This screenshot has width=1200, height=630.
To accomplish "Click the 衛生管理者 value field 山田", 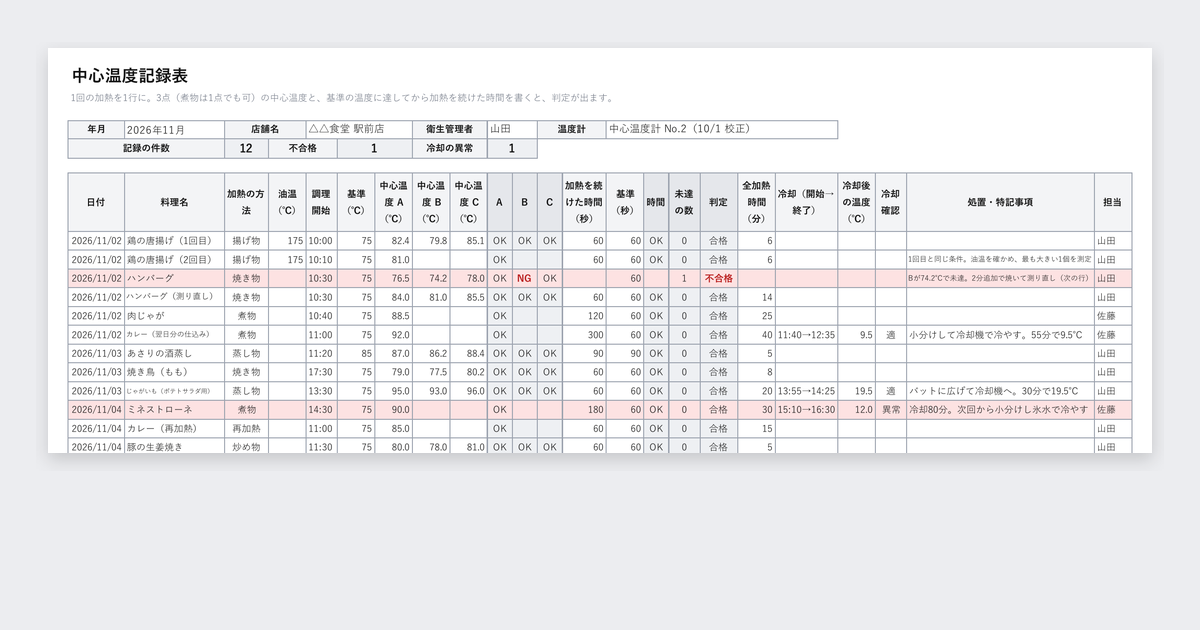I will coord(511,129).
